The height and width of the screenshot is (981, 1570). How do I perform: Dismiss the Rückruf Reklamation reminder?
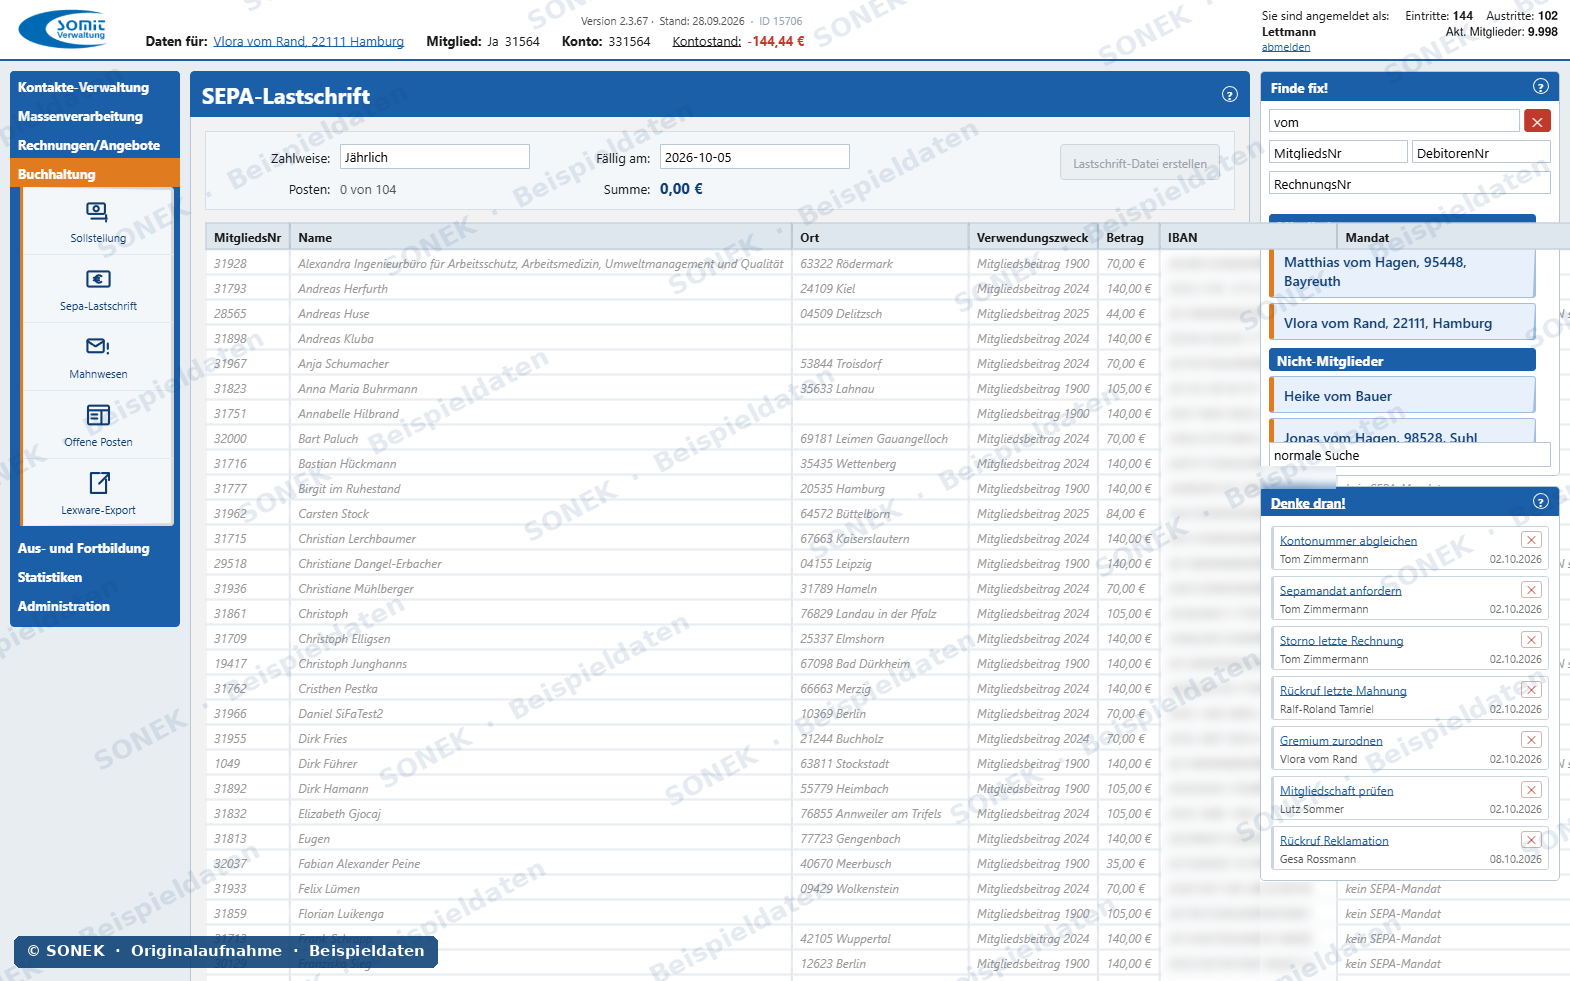tap(1531, 840)
